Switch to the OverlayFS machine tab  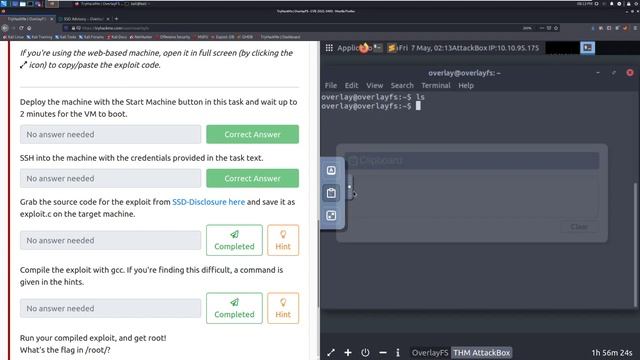pos(430,353)
